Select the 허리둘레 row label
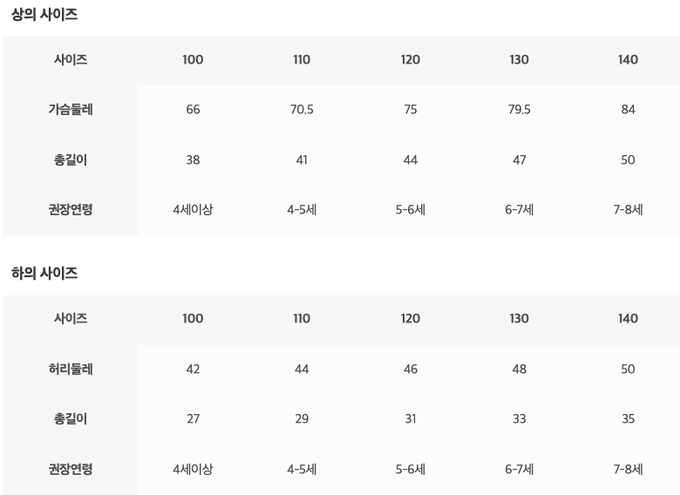The image size is (680, 495). point(71,369)
